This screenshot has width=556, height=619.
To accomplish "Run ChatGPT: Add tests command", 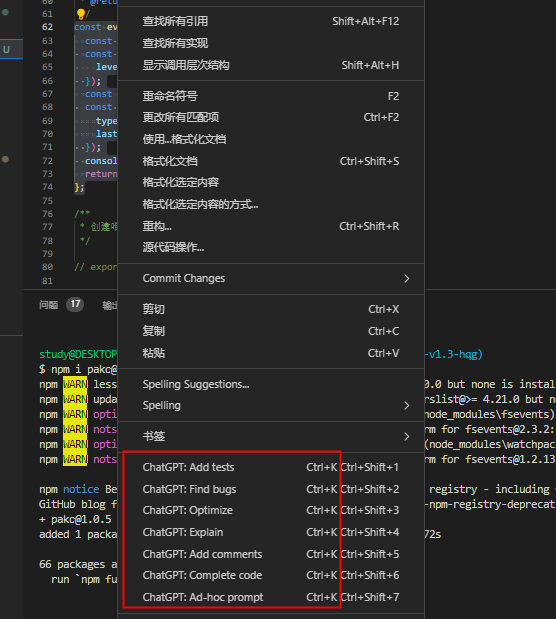I will pyautogui.click(x=271, y=467).
